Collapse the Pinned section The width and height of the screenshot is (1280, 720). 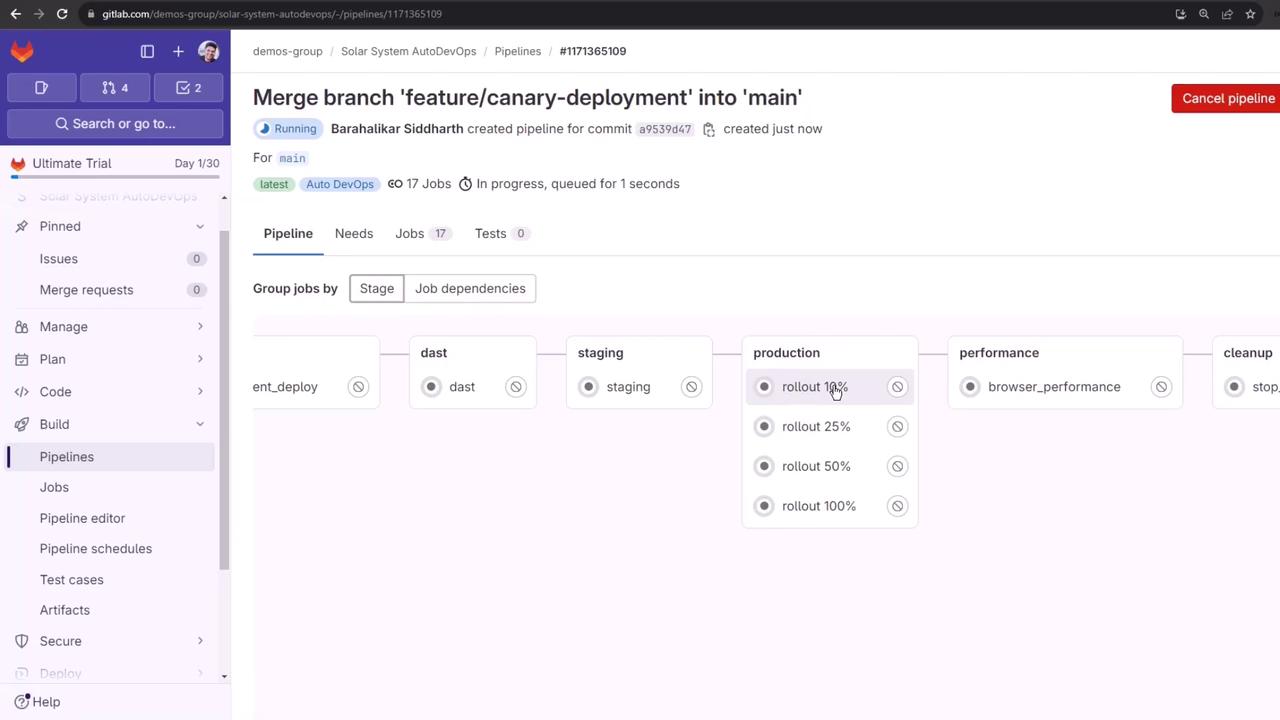point(200,227)
